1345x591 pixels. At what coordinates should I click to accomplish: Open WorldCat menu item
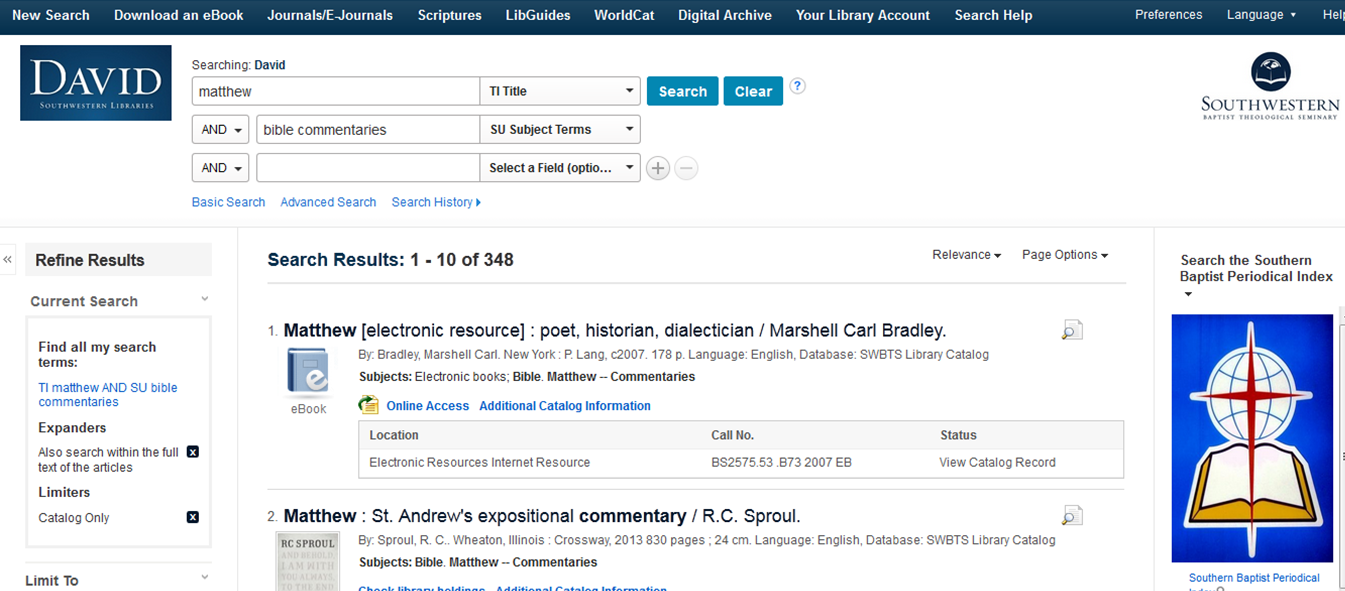click(624, 15)
